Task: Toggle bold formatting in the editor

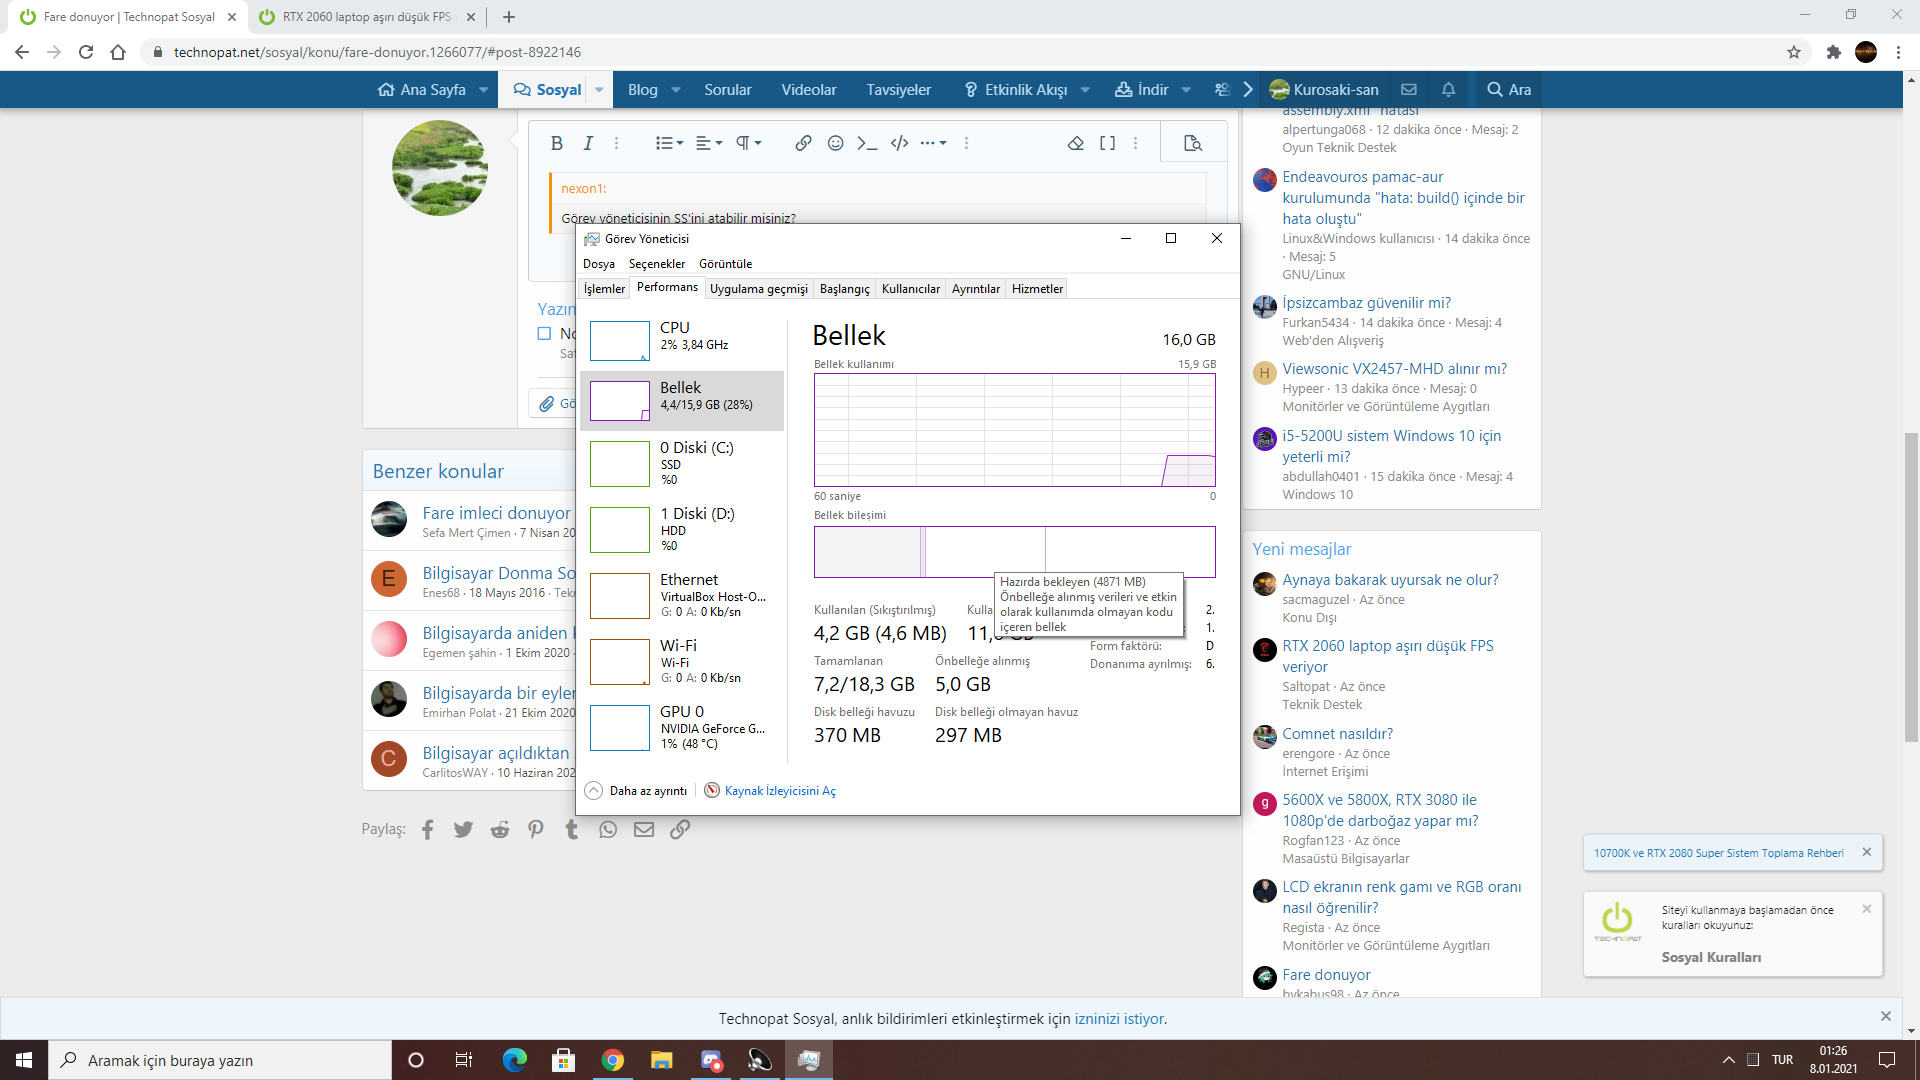Action: 556,143
